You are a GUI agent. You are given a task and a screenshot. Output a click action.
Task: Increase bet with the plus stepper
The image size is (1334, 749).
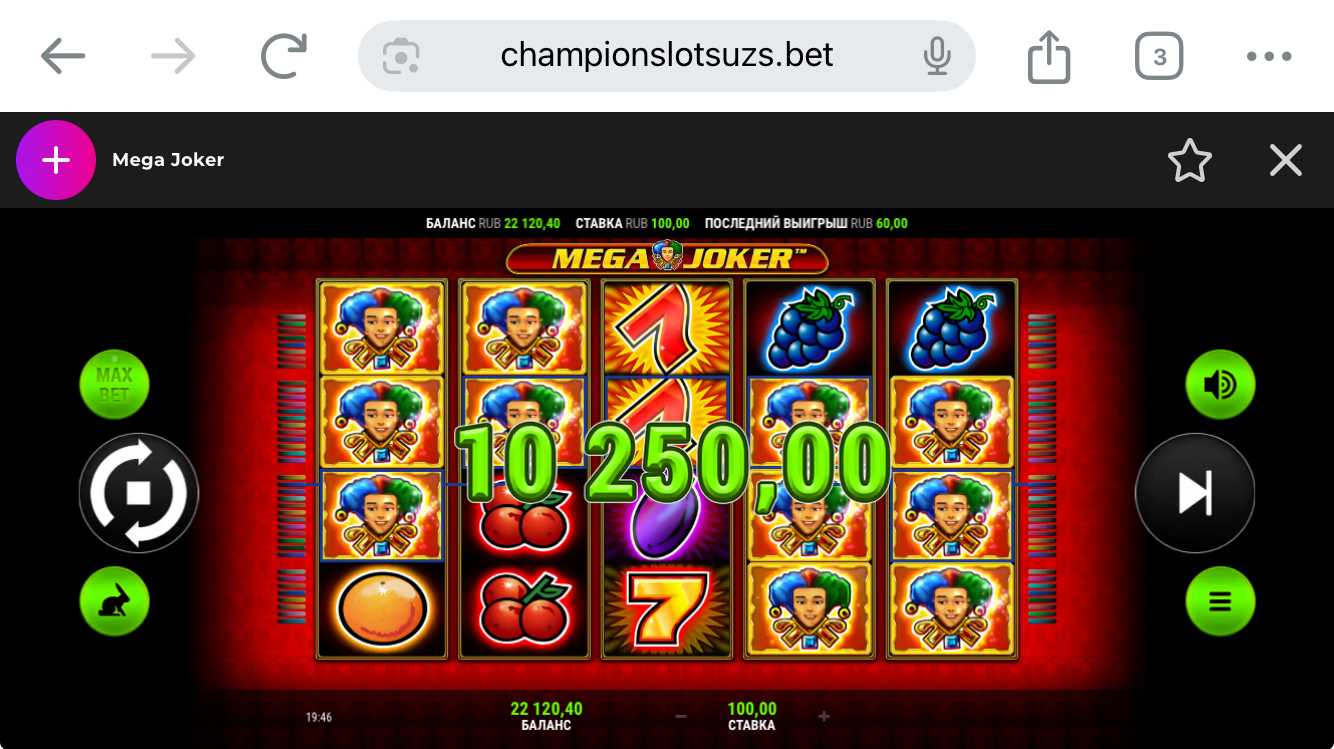pyautogui.click(x=824, y=717)
